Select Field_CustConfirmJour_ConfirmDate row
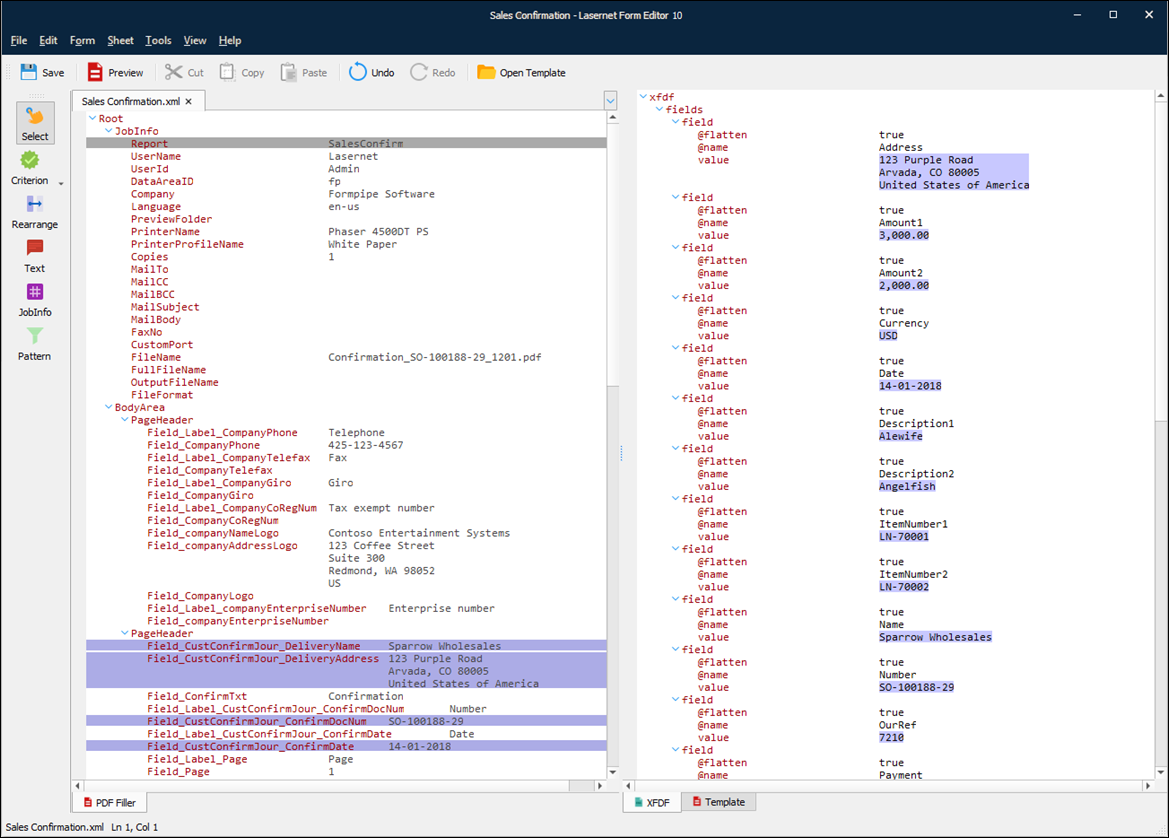The width and height of the screenshot is (1169, 838). coord(346,746)
